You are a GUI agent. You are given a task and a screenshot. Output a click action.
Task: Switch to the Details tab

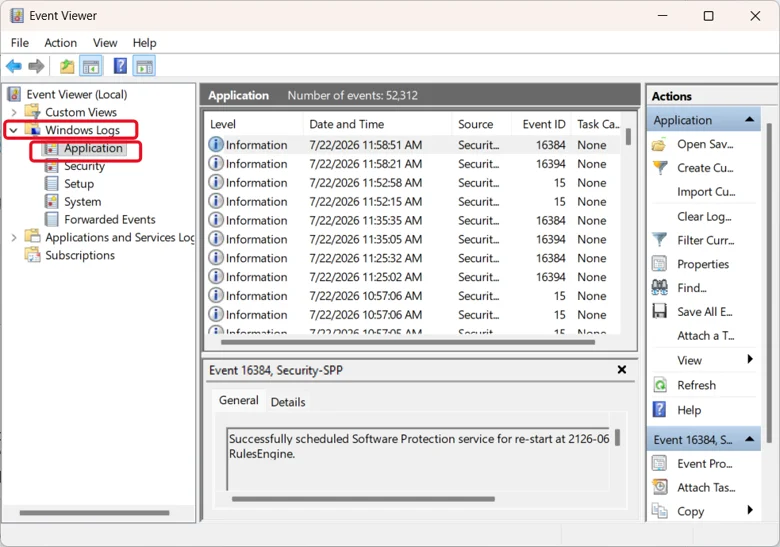(x=288, y=402)
